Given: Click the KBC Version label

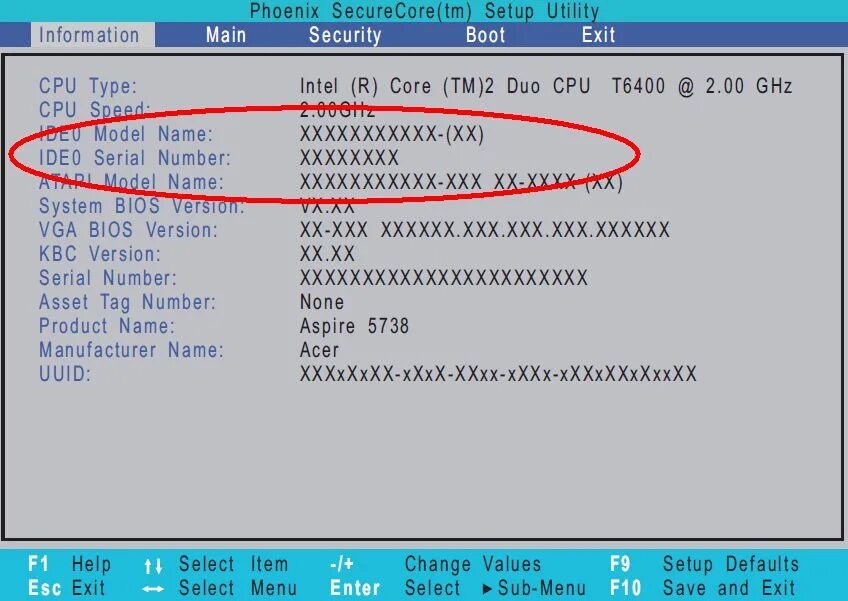Looking at the screenshot, I should point(100,254).
